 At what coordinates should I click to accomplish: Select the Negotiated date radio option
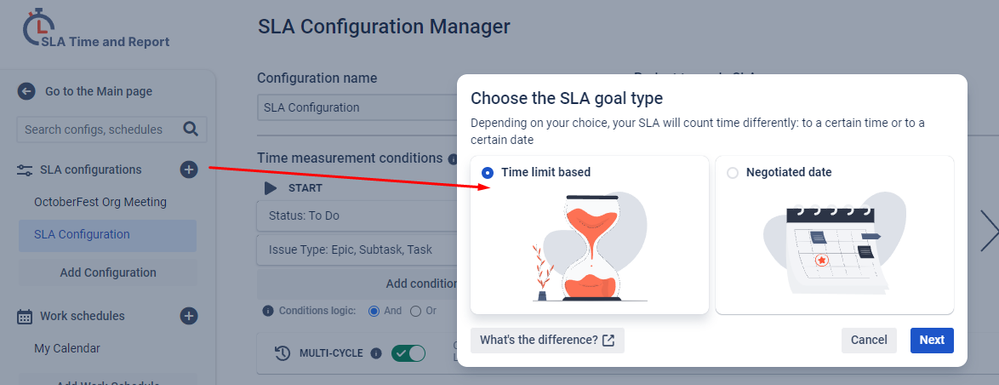point(733,173)
